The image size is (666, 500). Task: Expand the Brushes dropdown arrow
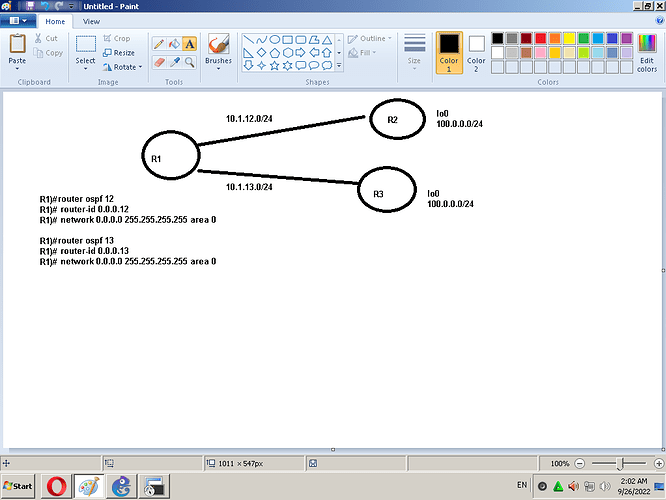[x=218, y=68]
